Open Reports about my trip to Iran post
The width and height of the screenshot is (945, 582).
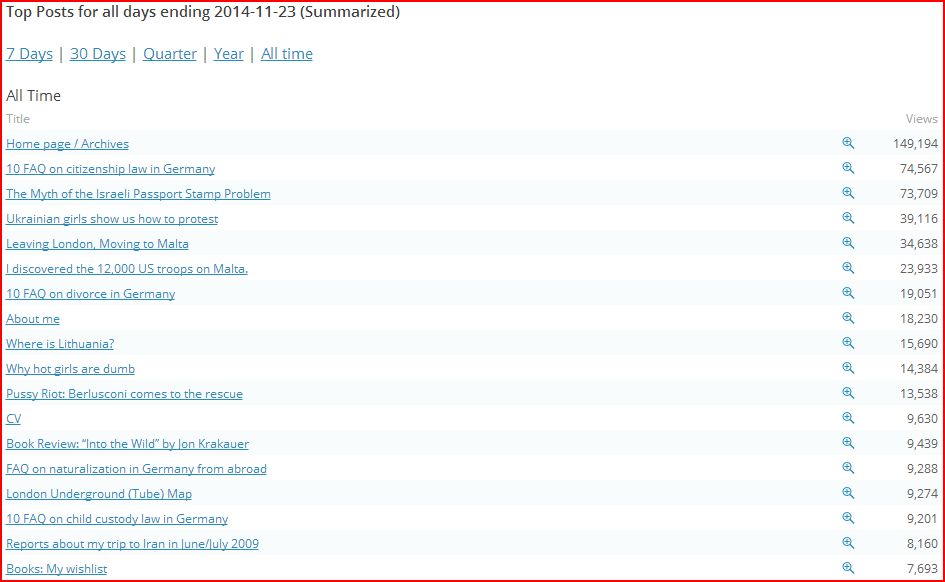[132, 544]
